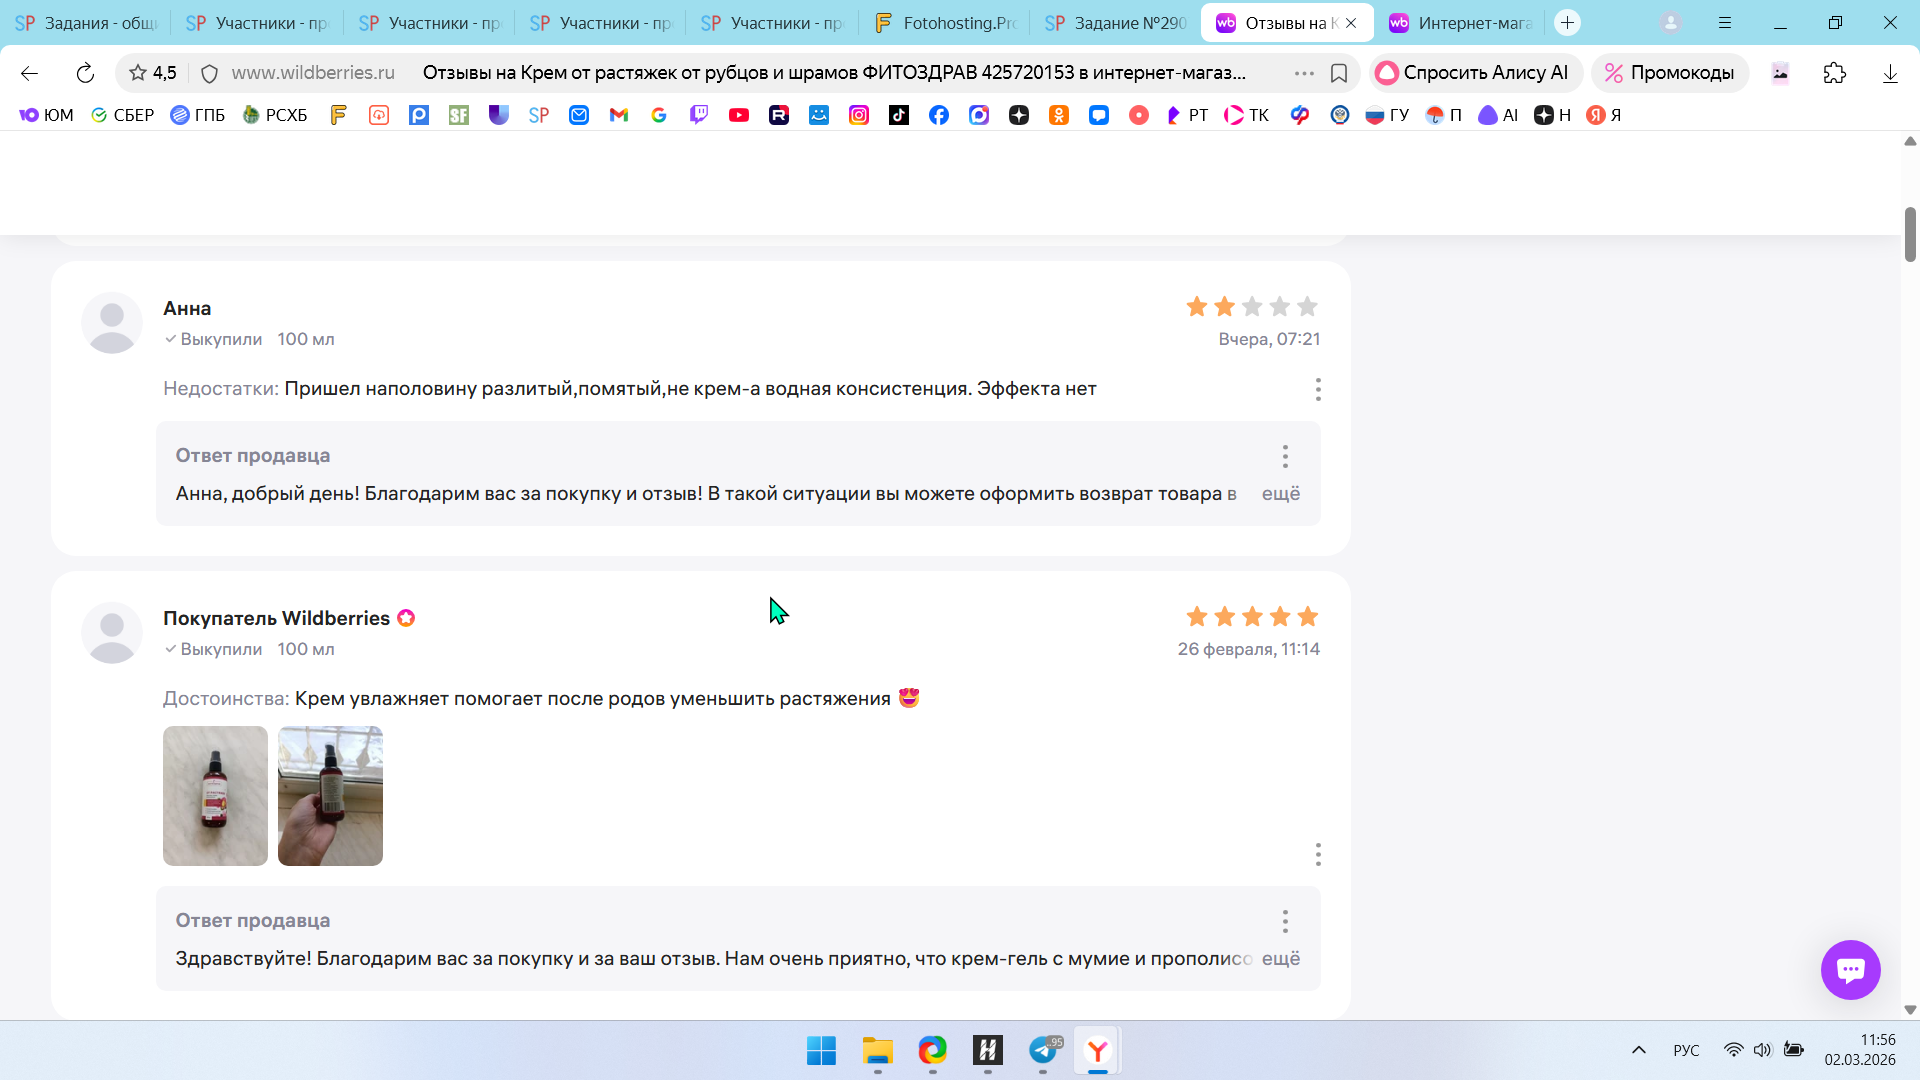Click the Спросить Алису AI button

(1474, 73)
